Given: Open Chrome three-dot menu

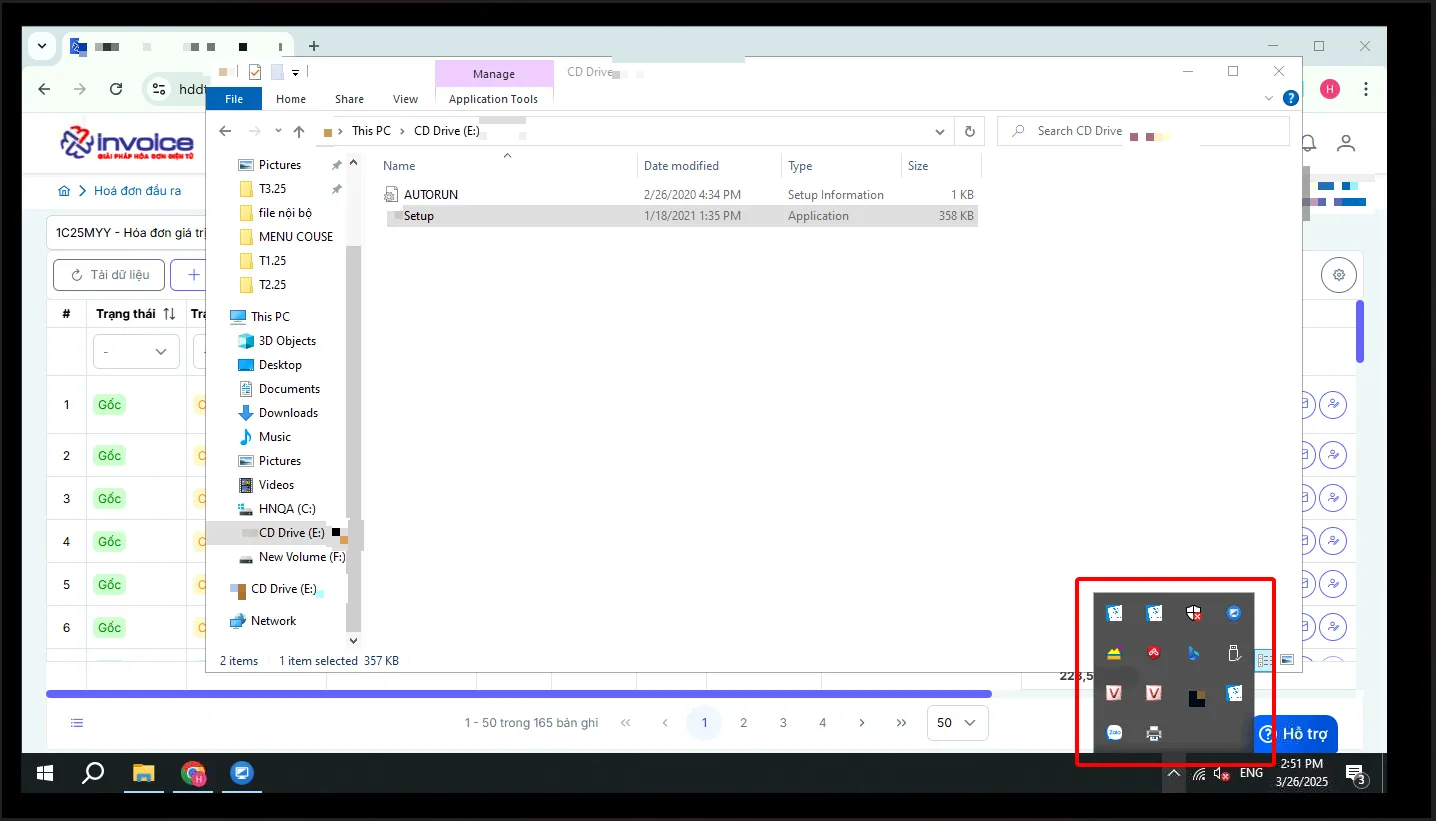Looking at the screenshot, I should [1366, 89].
